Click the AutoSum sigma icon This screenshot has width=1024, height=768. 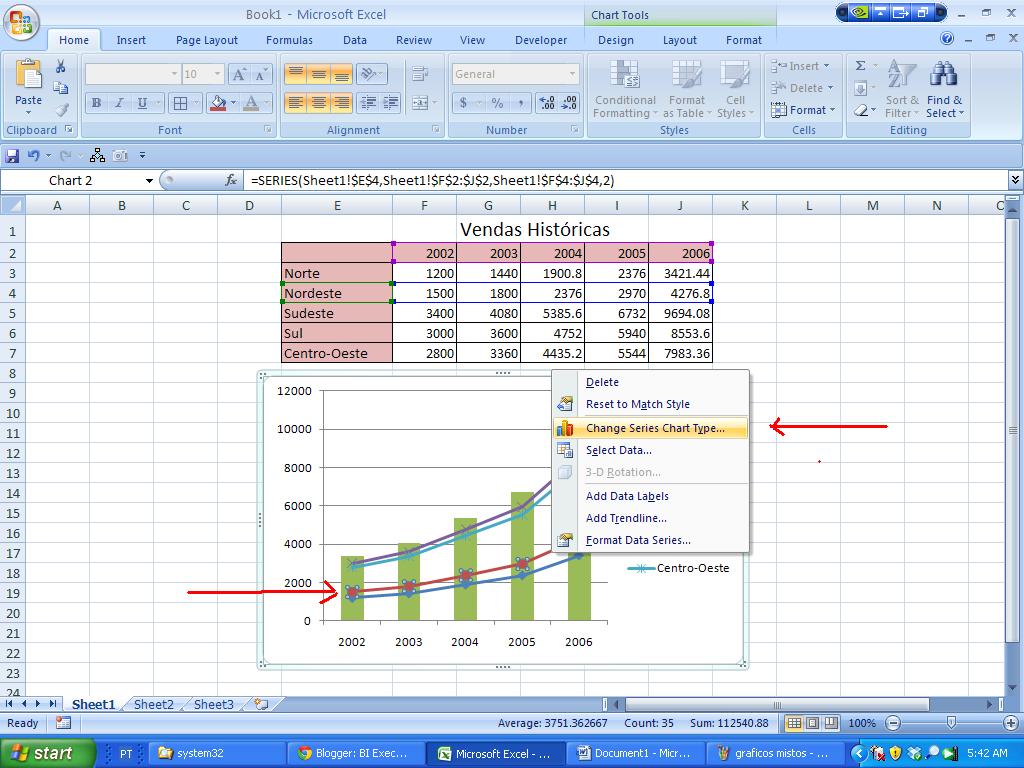pyautogui.click(x=861, y=66)
